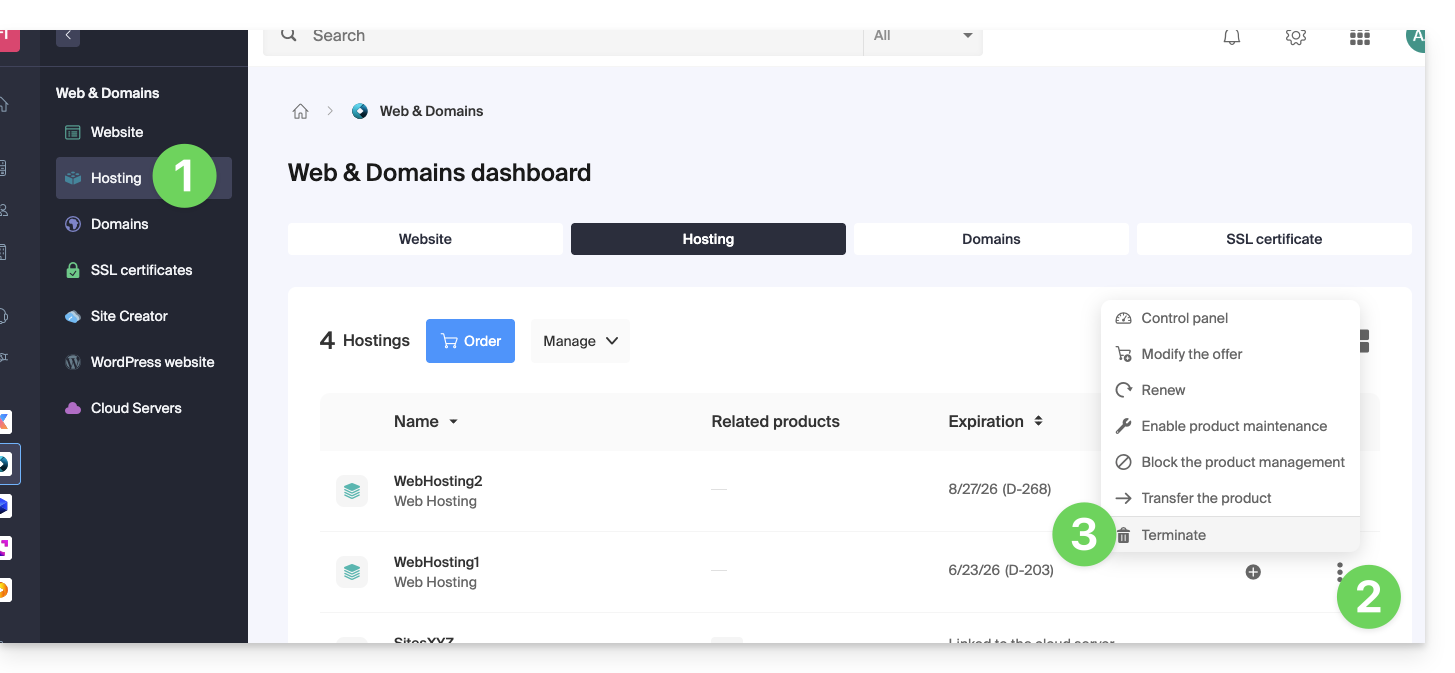This screenshot has height=673, width=1455.
Task: Choose Control panel in context menu
Action: click(x=1184, y=318)
